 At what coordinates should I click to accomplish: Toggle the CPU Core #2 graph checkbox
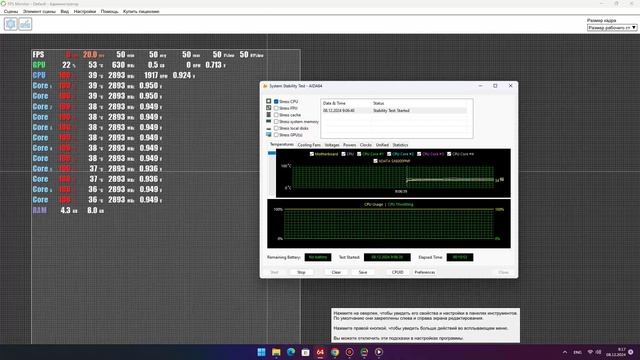click(389, 154)
